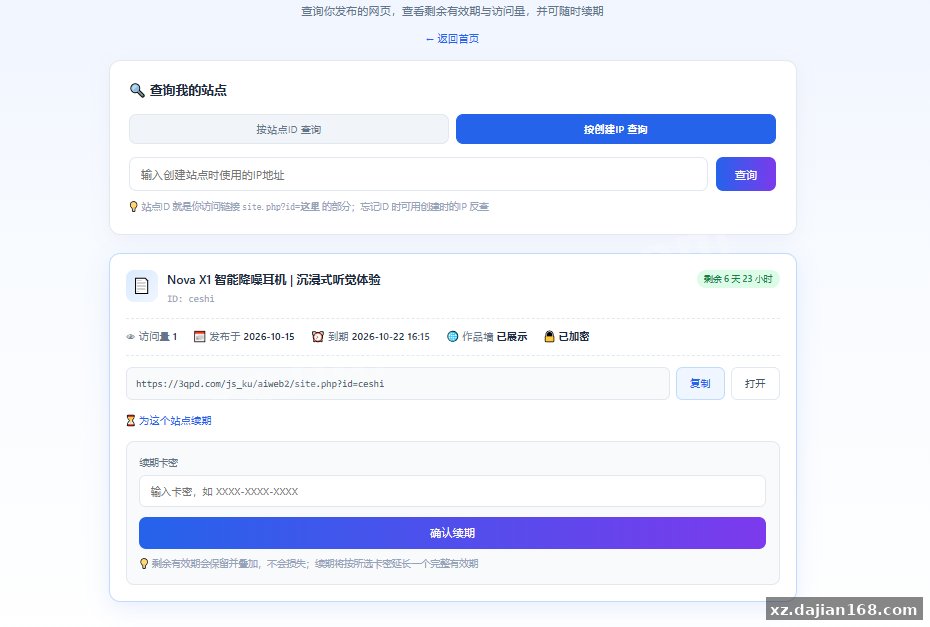Open the 返回首页 link
Image resolution: width=930 pixels, height=627 pixels.
pyautogui.click(x=453, y=39)
